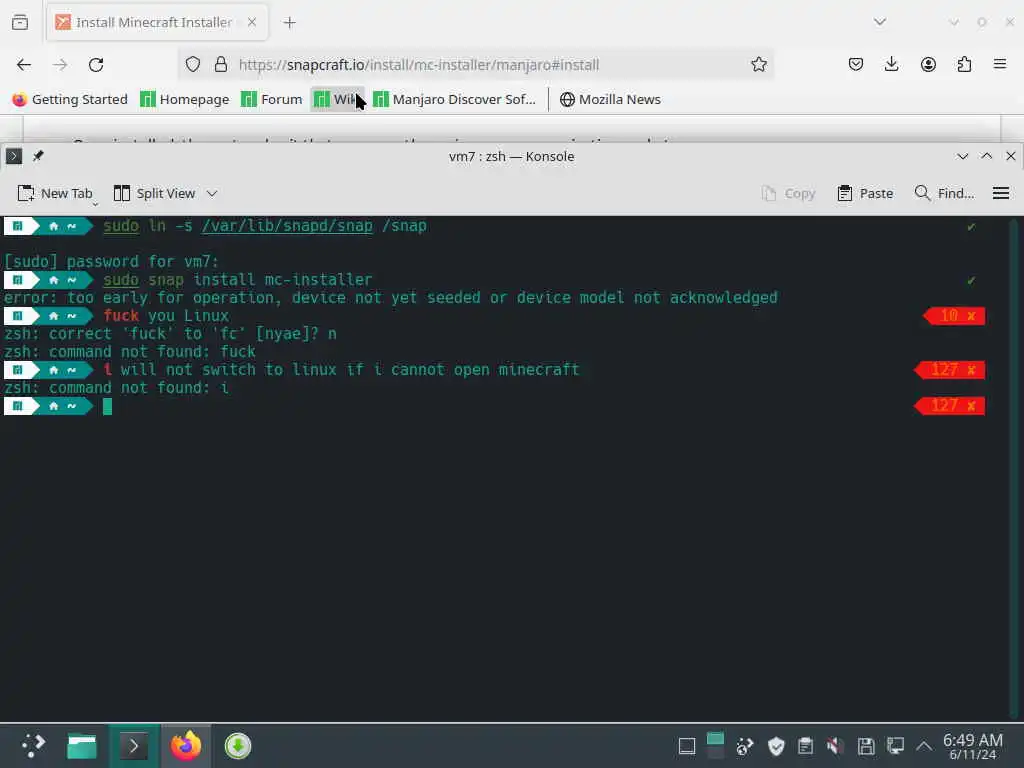The width and height of the screenshot is (1024, 768).
Task: Open clock showing 6:49 AM
Action: pos(972,746)
